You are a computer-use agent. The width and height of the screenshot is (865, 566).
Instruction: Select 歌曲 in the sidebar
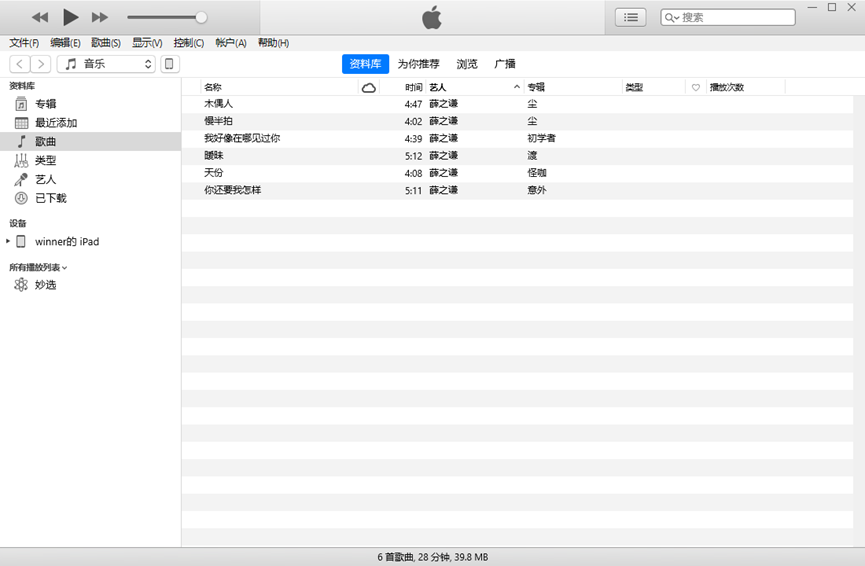tap(90, 141)
